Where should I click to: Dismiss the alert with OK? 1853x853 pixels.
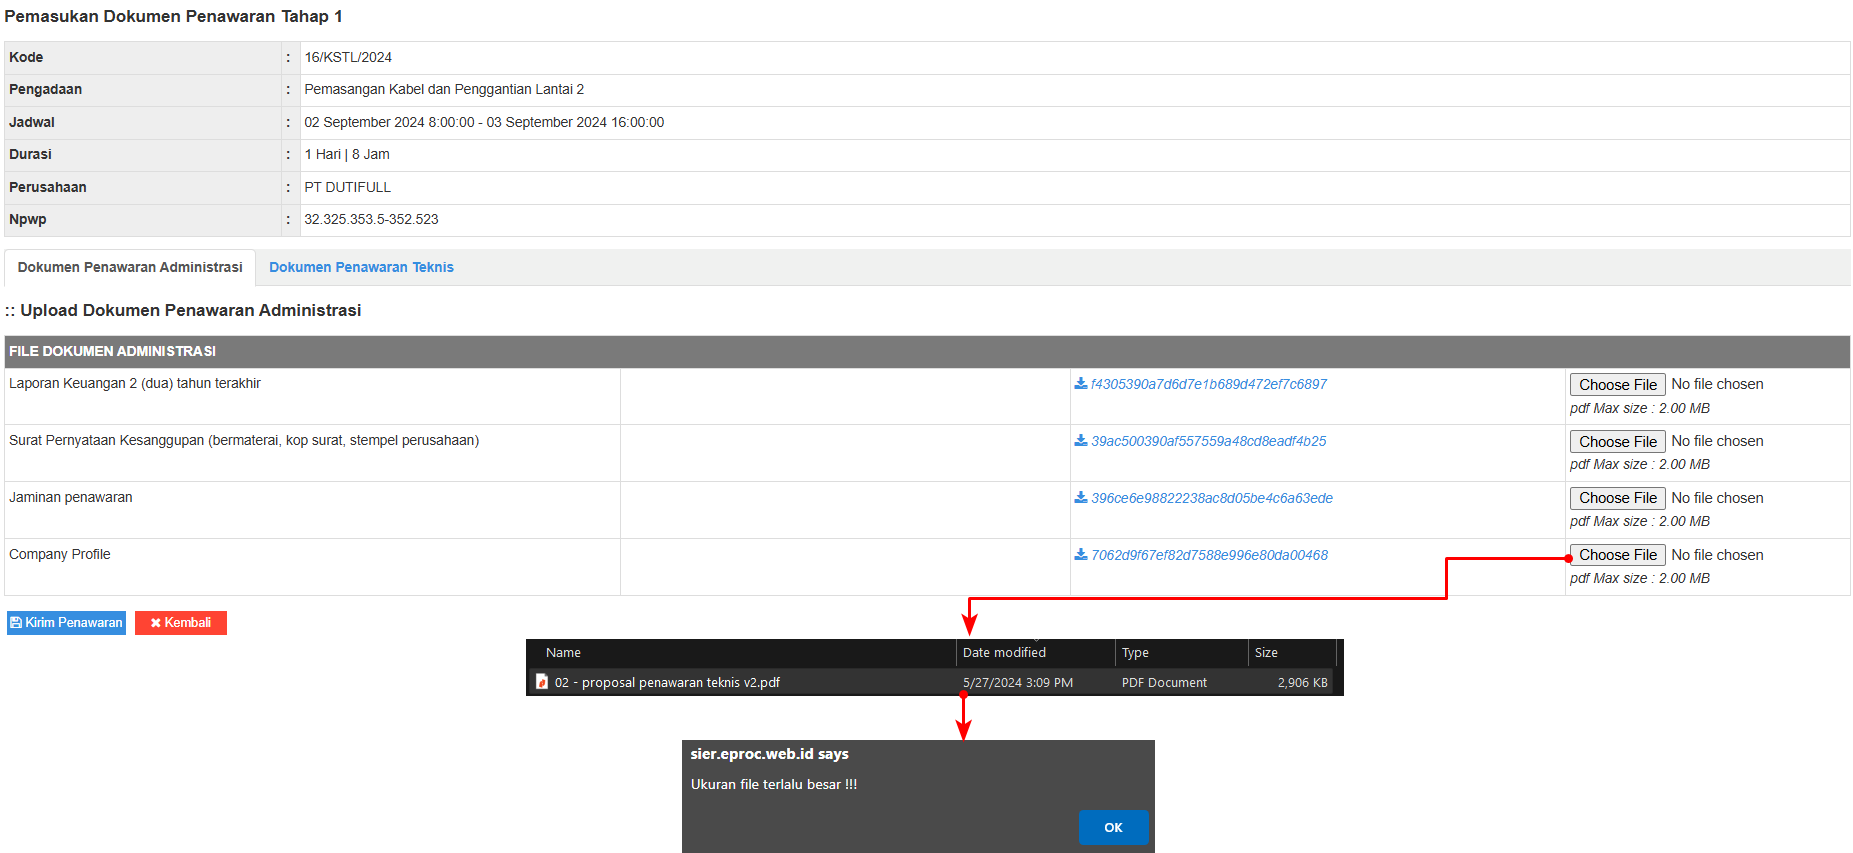pyautogui.click(x=1112, y=827)
